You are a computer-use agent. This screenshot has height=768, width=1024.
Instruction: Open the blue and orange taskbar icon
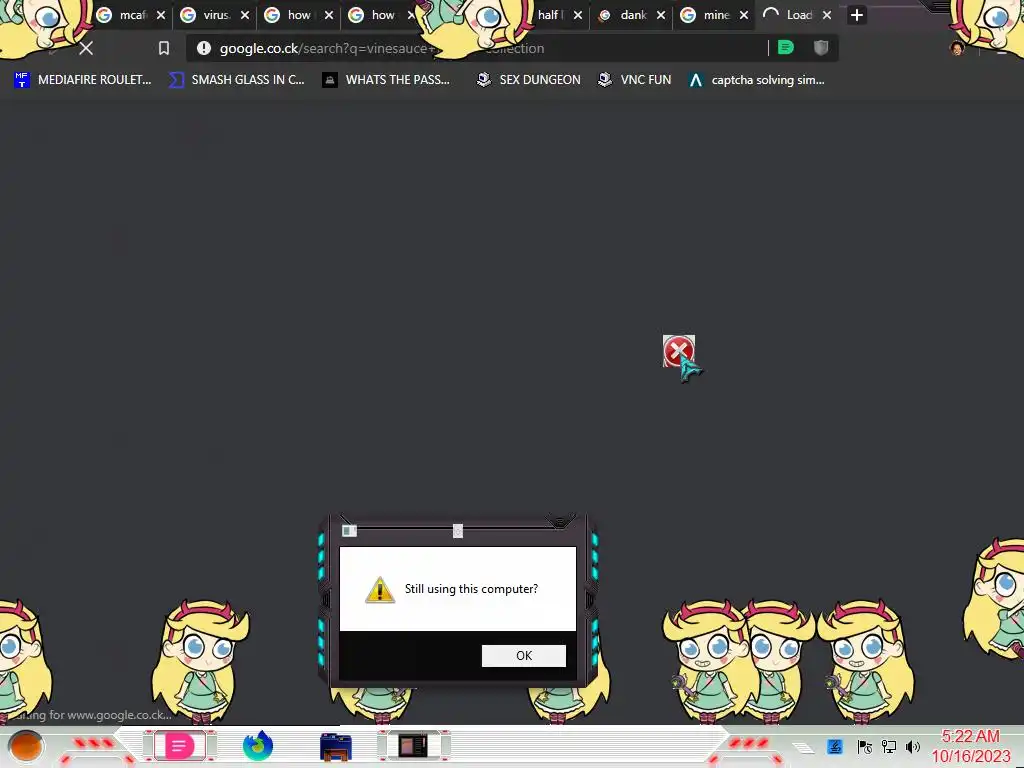pos(336,747)
